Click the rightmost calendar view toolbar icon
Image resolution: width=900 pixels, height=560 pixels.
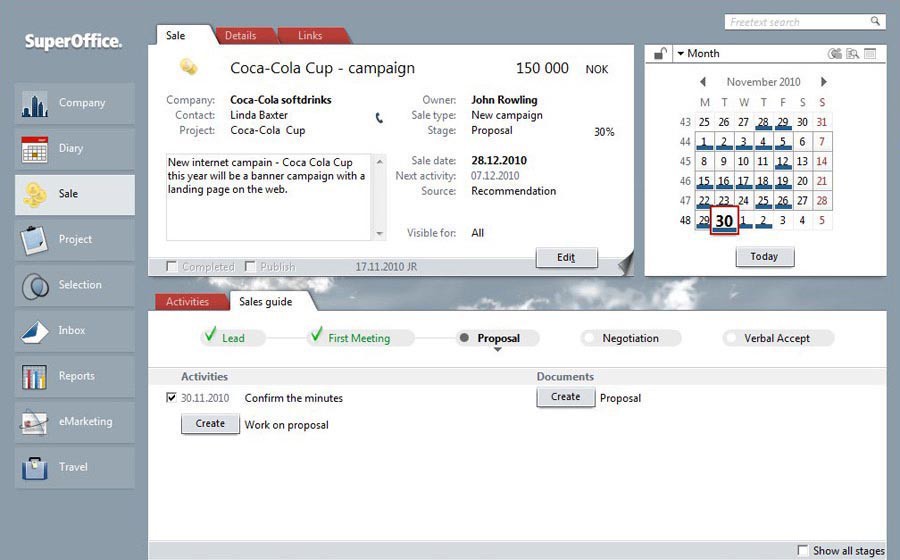click(870, 53)
